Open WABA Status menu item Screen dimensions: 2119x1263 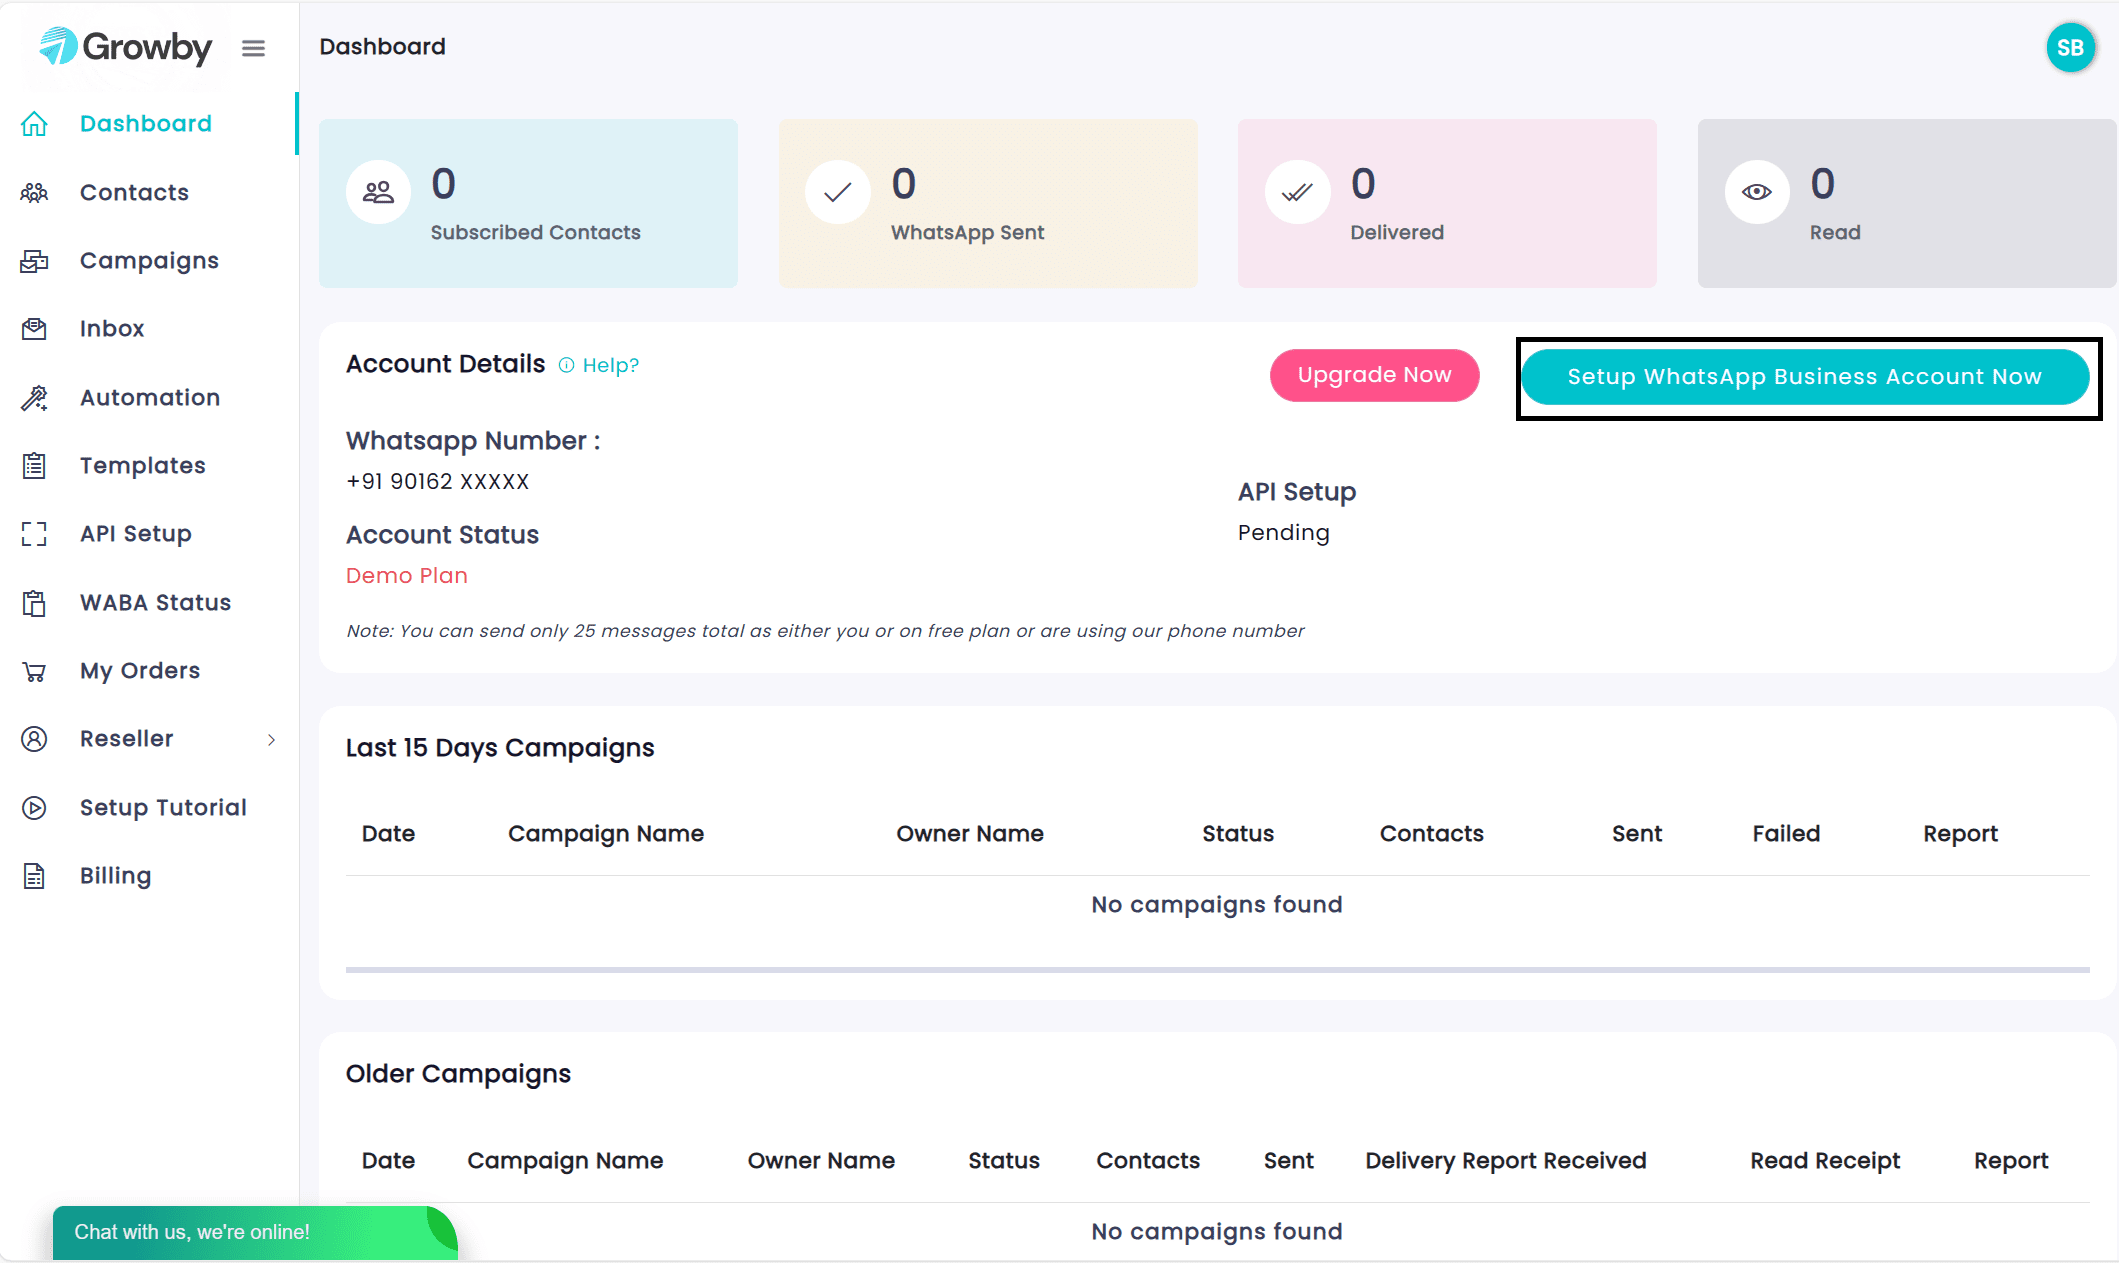tap(156, 603)
